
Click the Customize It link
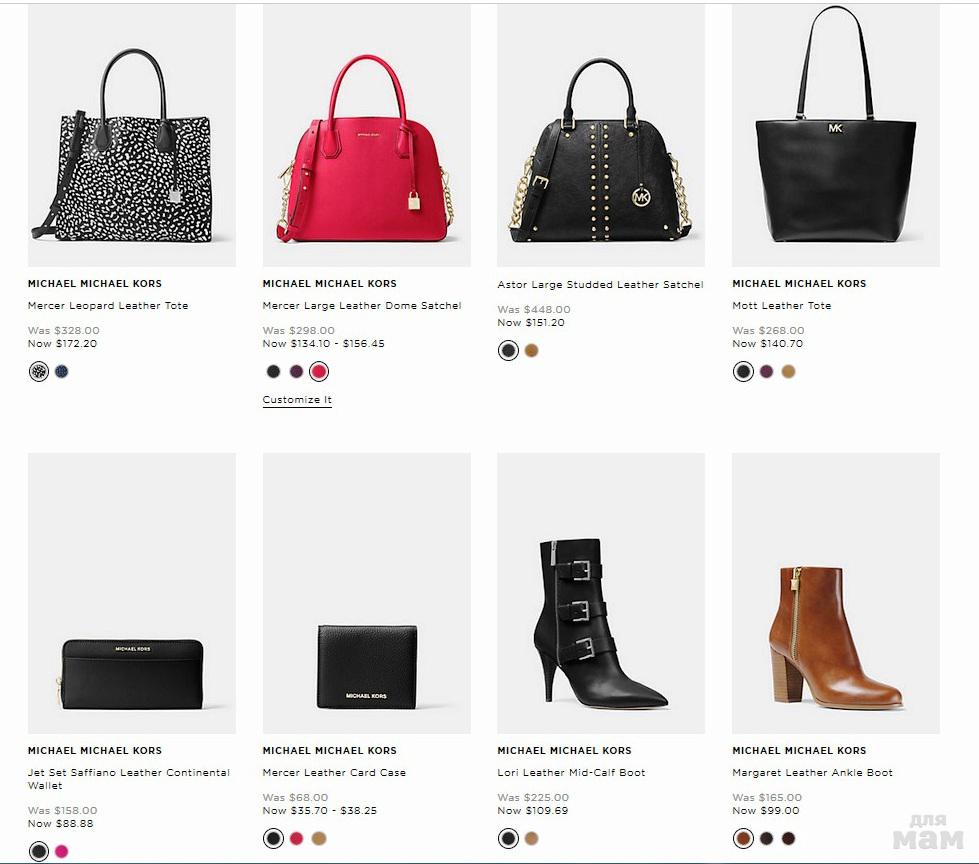(x=297, y=400)
